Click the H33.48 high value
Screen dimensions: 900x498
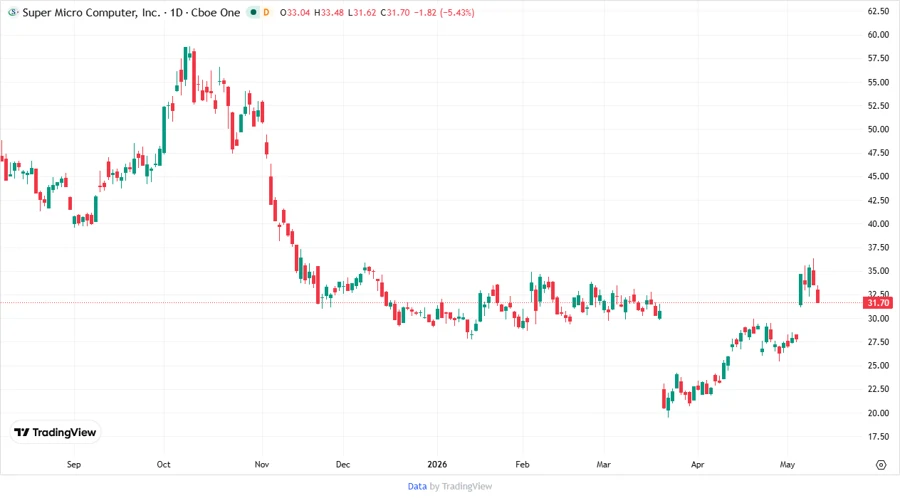[x=328, y=12]
